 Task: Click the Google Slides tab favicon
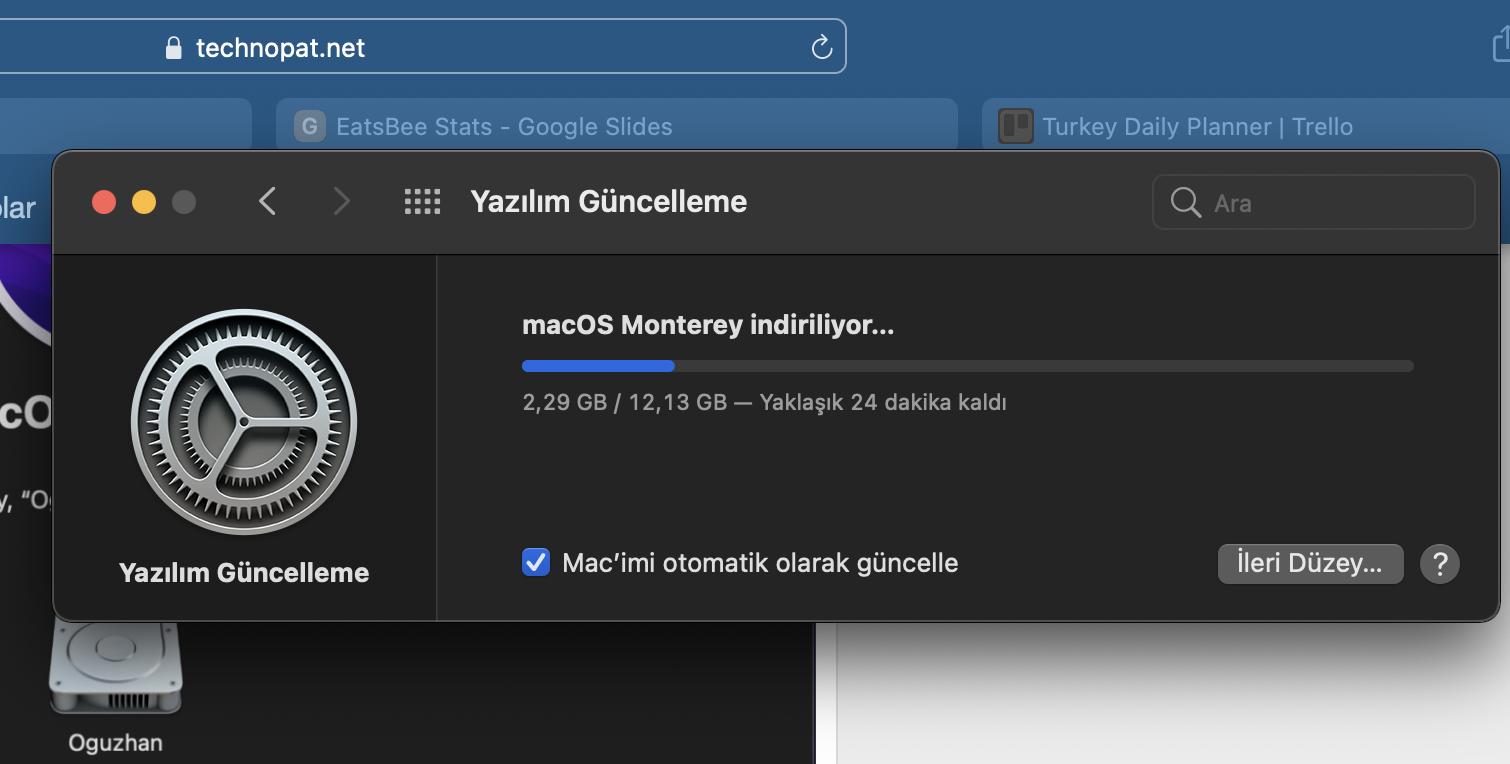[x=310, y=126]
